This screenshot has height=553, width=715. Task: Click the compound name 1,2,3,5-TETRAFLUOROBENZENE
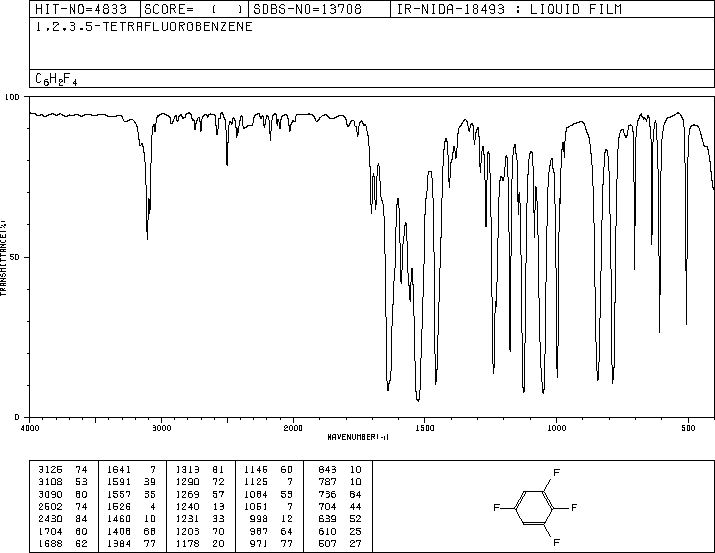(x=144, y=27)
